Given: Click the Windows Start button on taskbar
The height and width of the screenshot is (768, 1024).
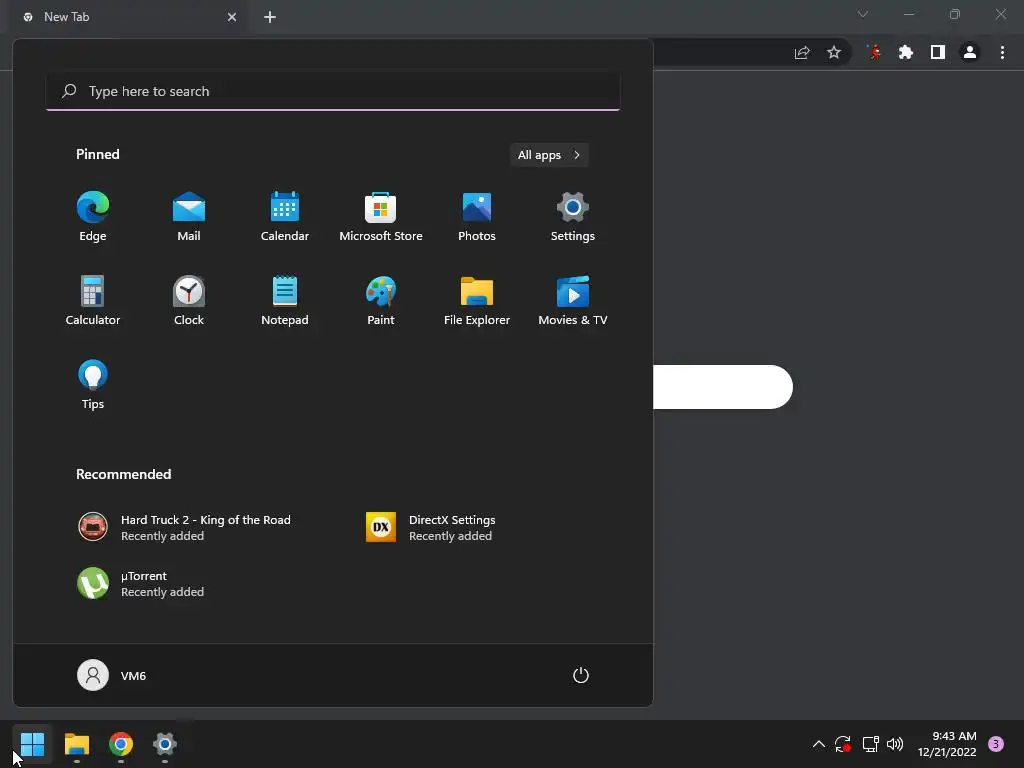Looking at the screenshot, I should pyautogui.click(x=32, y=744).
